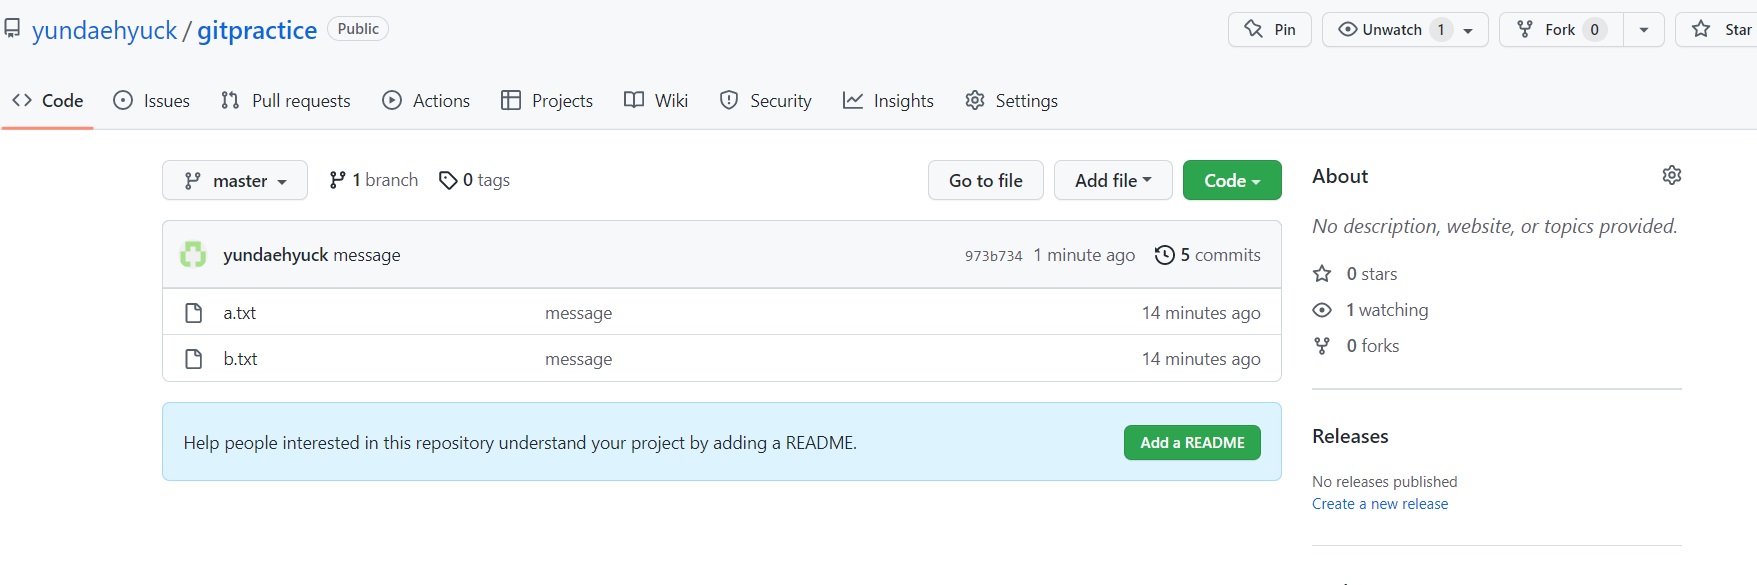Viewport: 1757px width, 585px height.
Task: Open the yundaehyuck owner link
Action: [x=104, y=30]
